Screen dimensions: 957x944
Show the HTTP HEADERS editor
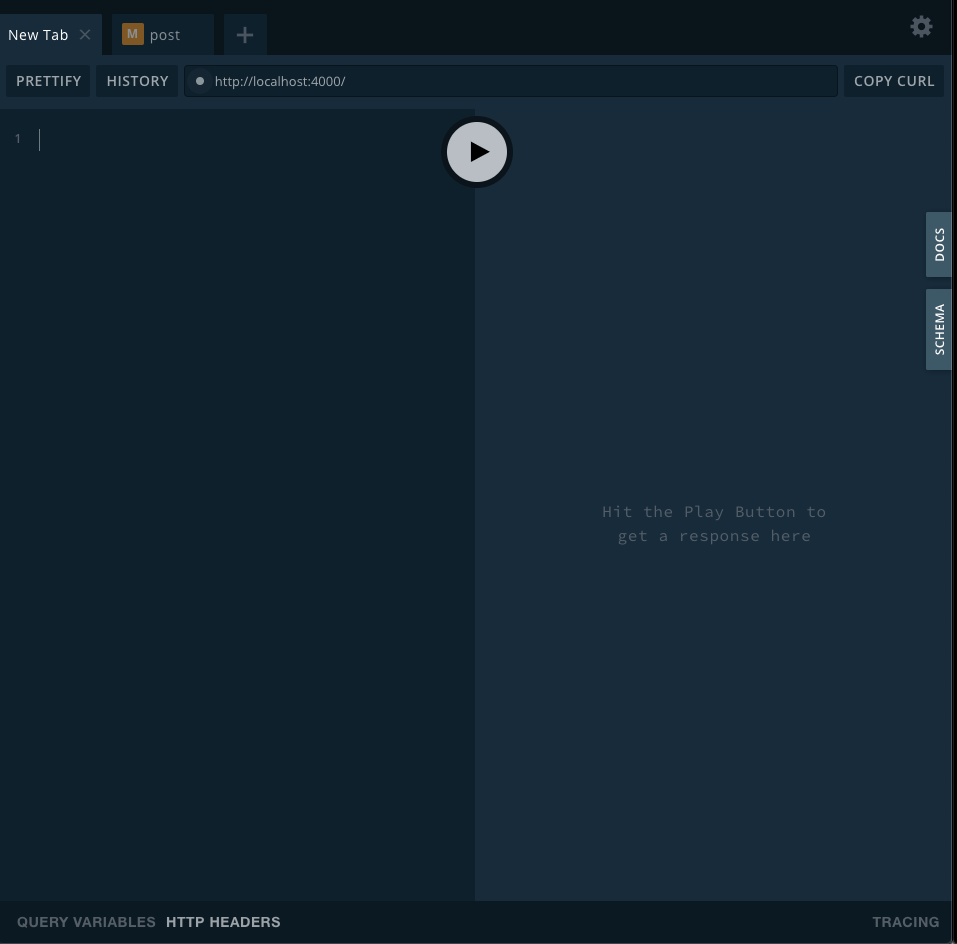[x=223, y=922]
